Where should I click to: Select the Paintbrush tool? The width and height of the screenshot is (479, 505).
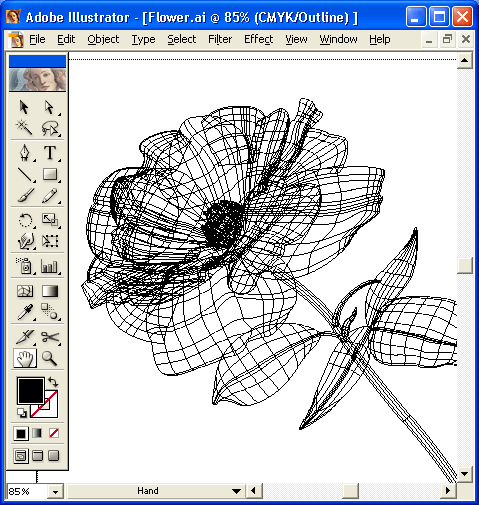(x=25, y=195)
